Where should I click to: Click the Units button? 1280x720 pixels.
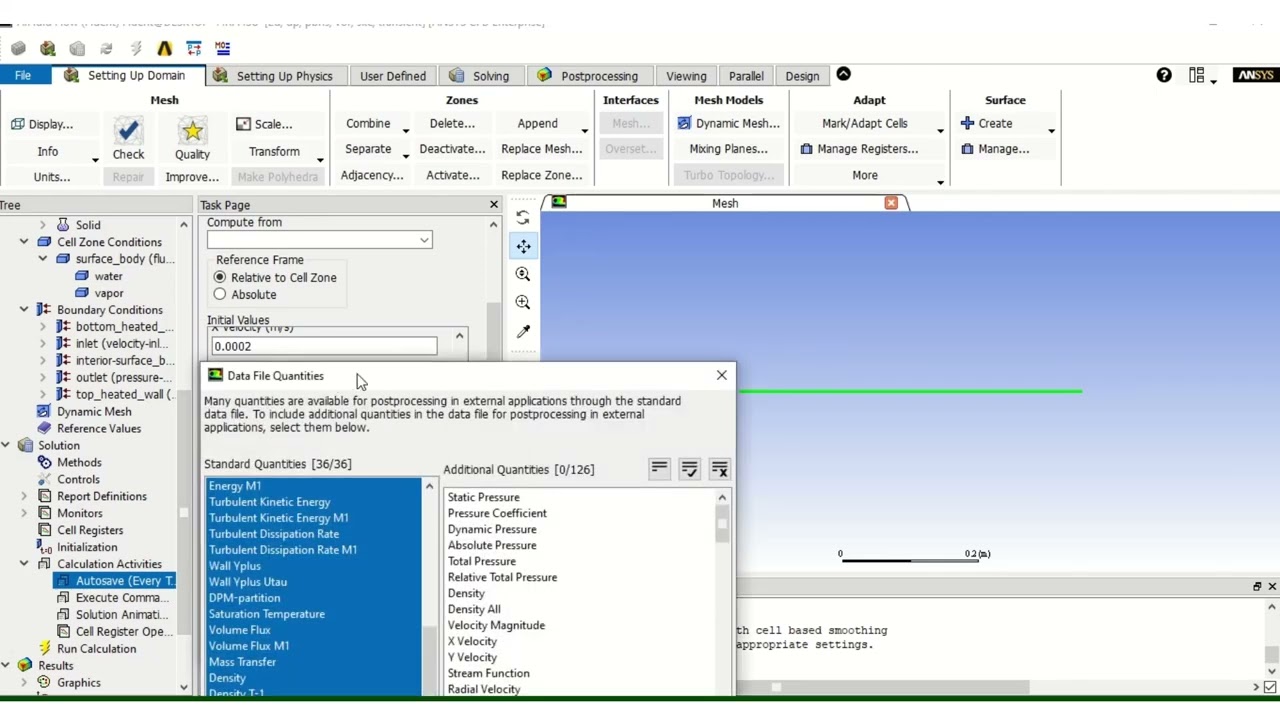(x=52, y=177)
